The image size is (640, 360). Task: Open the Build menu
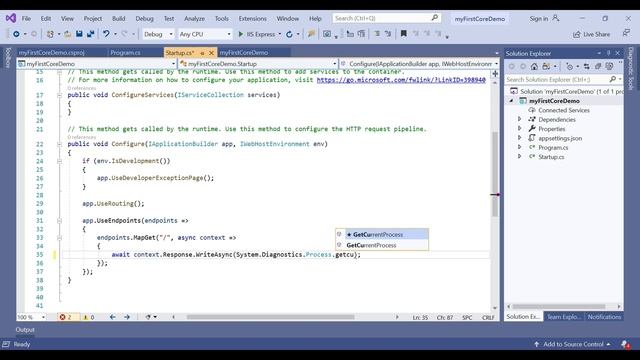click(x=118, y=19)
